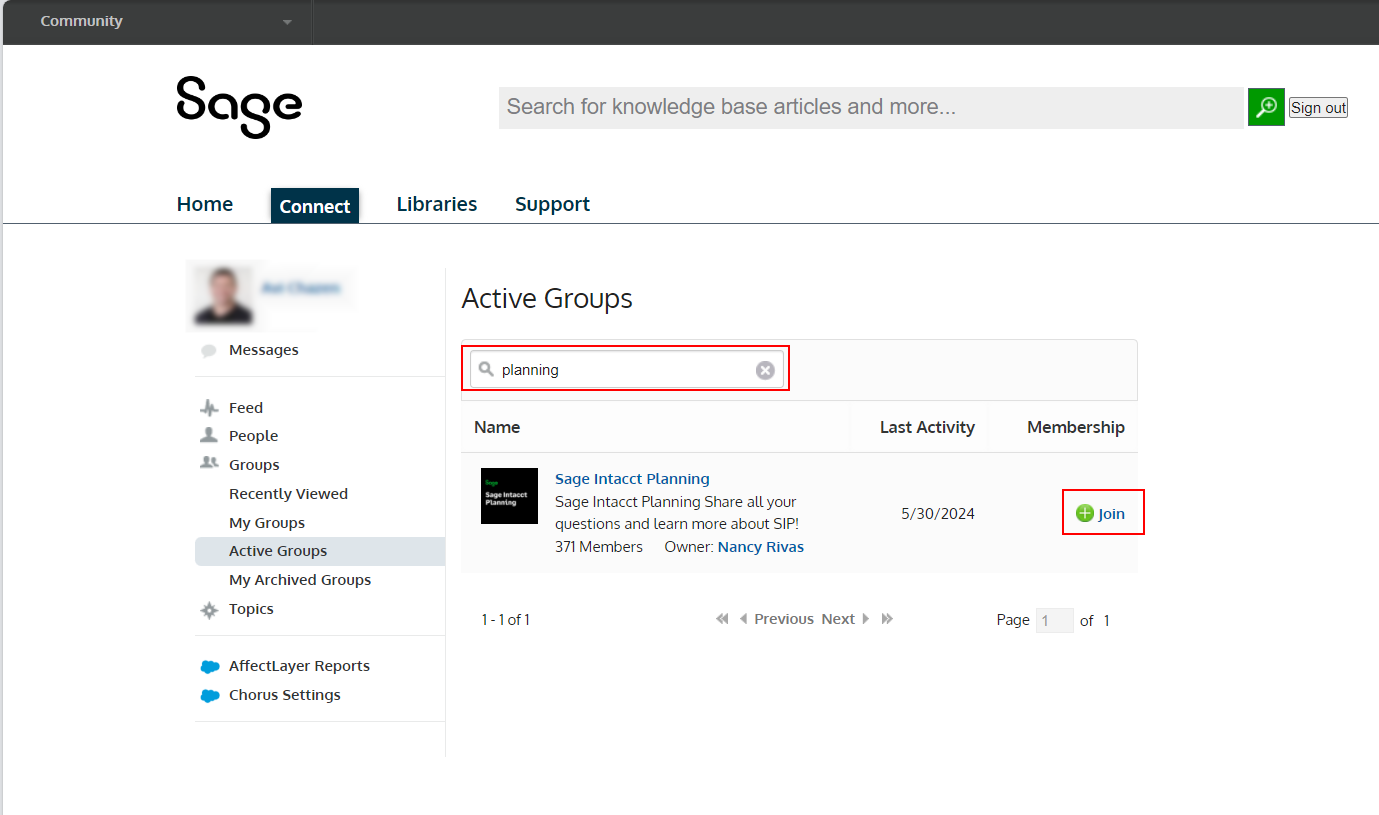
Task: Click the Feed pulse icon
Action: 209,408
